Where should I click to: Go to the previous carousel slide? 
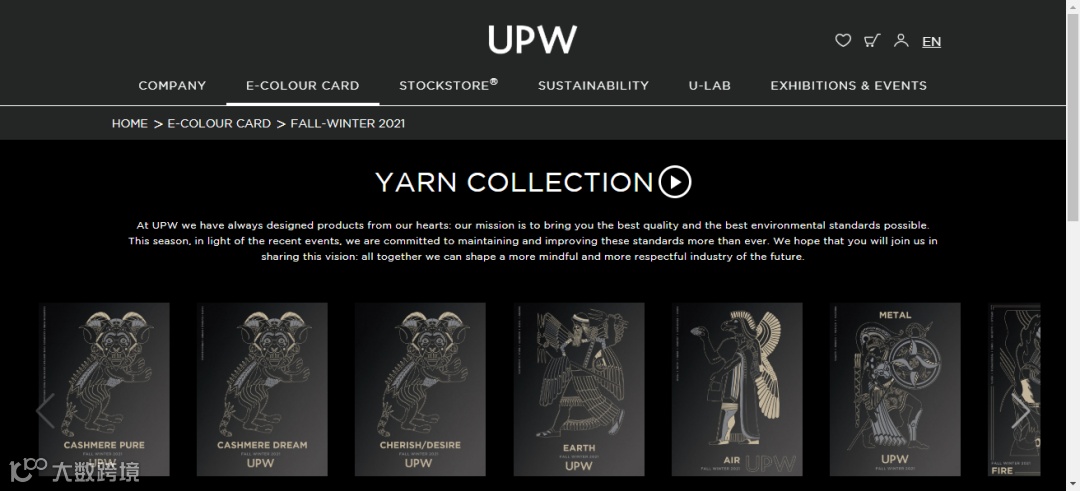tap(45, 411)
